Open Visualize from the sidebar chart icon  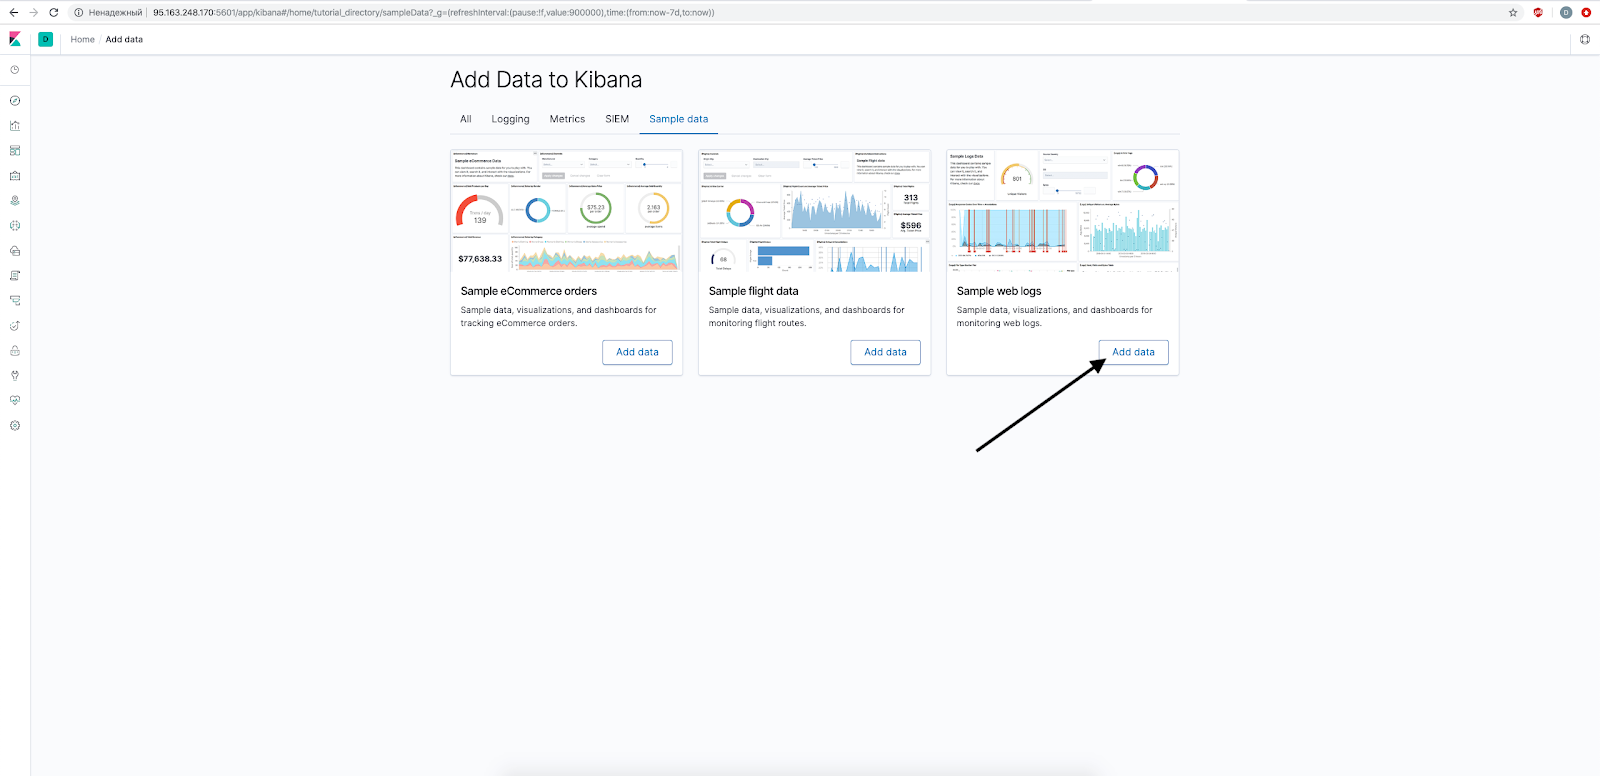point(15,126)
